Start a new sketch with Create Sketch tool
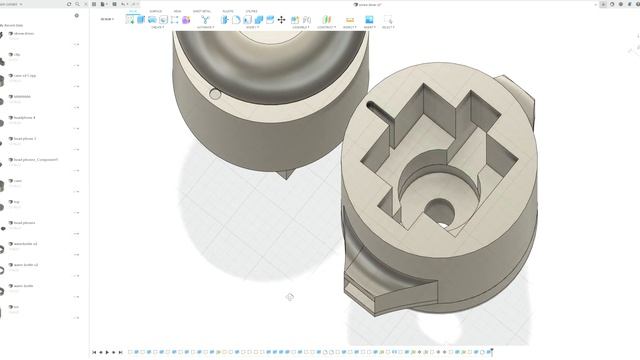The image size is (640, 360). tap(130, 20)
